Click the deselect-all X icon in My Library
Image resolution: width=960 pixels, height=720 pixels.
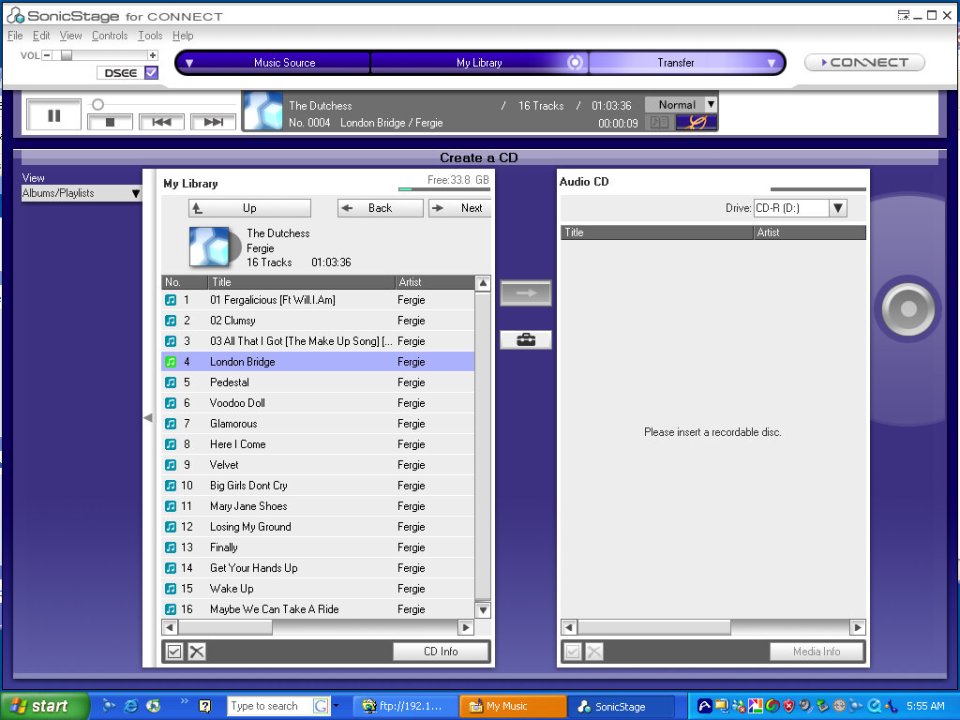tap(197, 652)
